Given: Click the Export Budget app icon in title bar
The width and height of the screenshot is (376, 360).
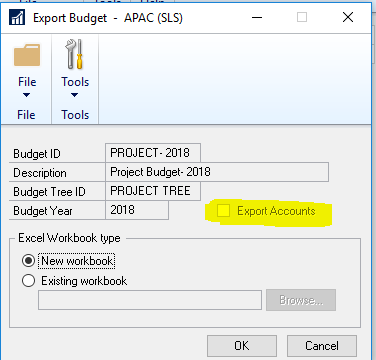Looking at the screenshot, I should (x=17, y=17).
